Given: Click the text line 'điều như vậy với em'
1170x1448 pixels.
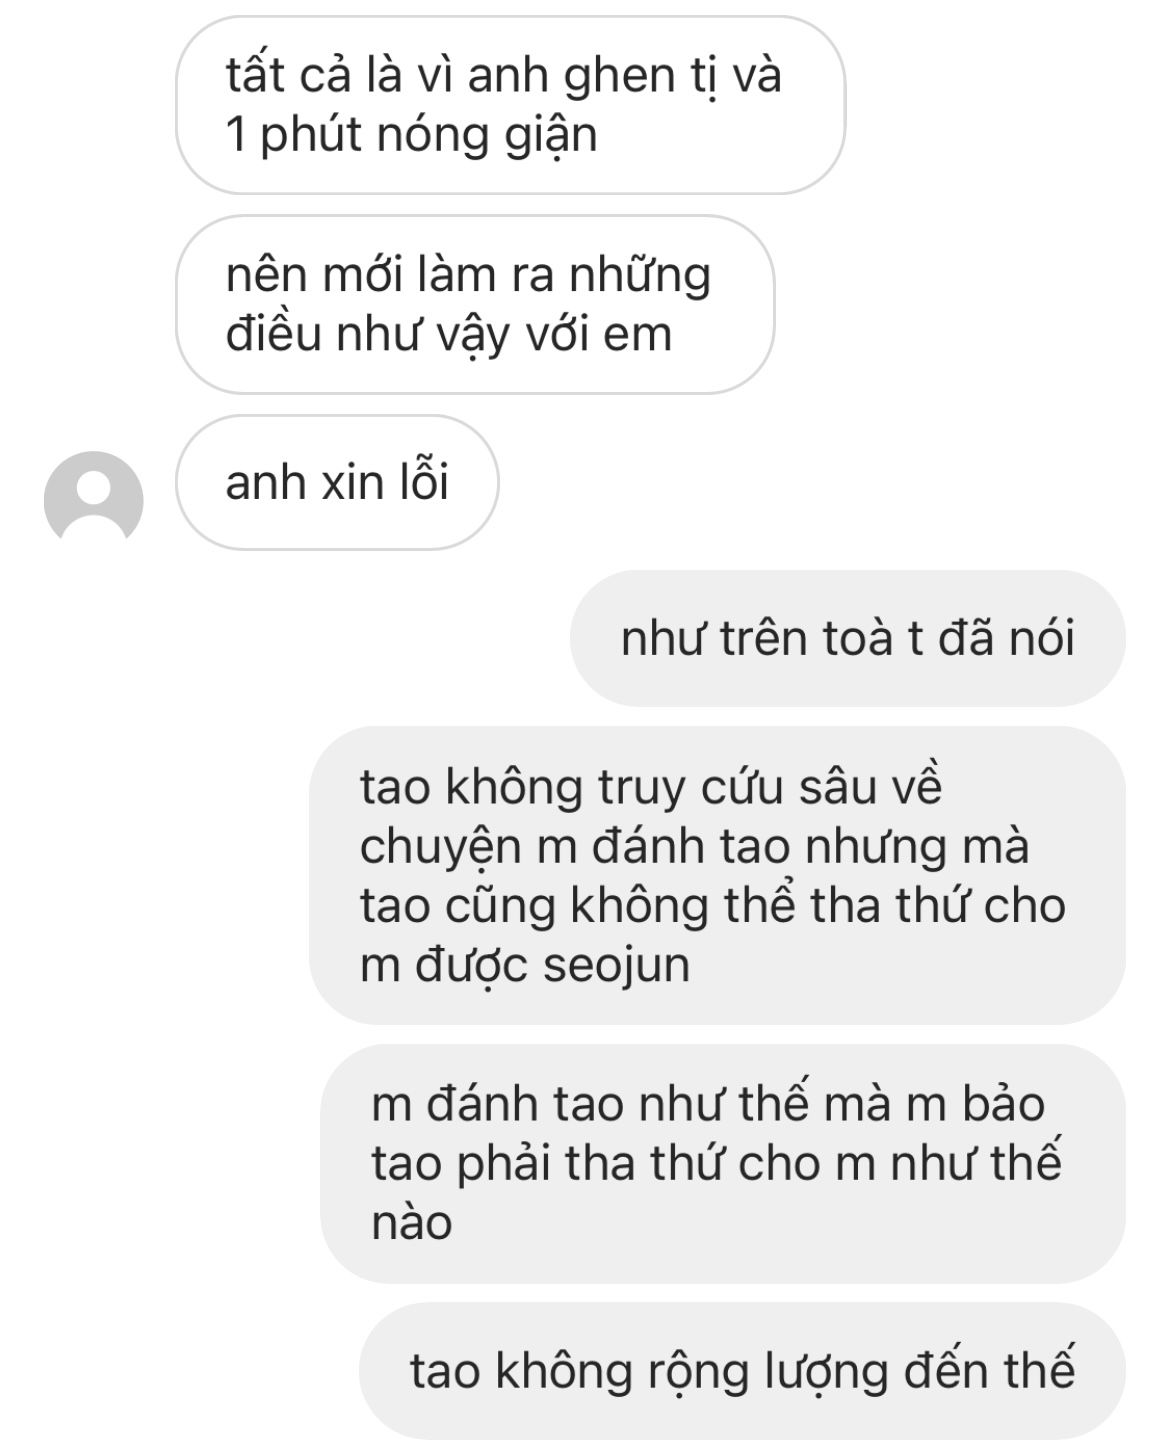Looking at the screenshot, I should pos(449,334).
